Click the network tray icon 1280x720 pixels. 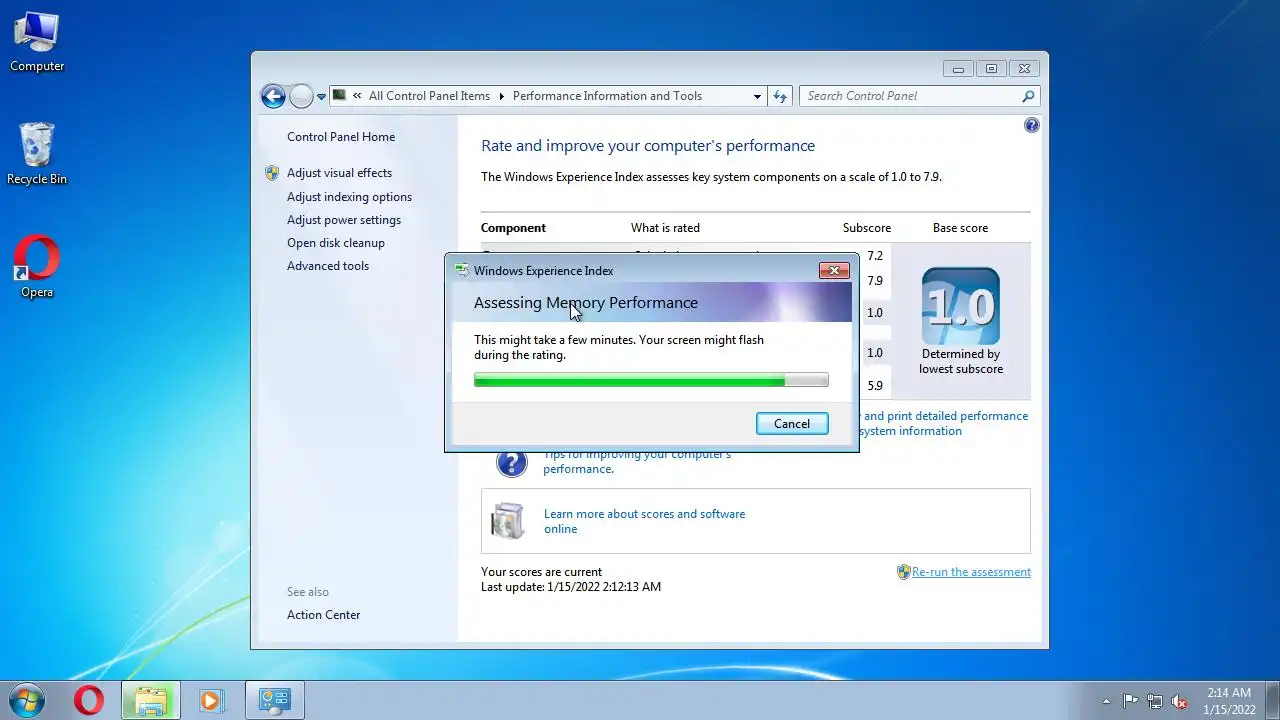(x=1155, y=701)
